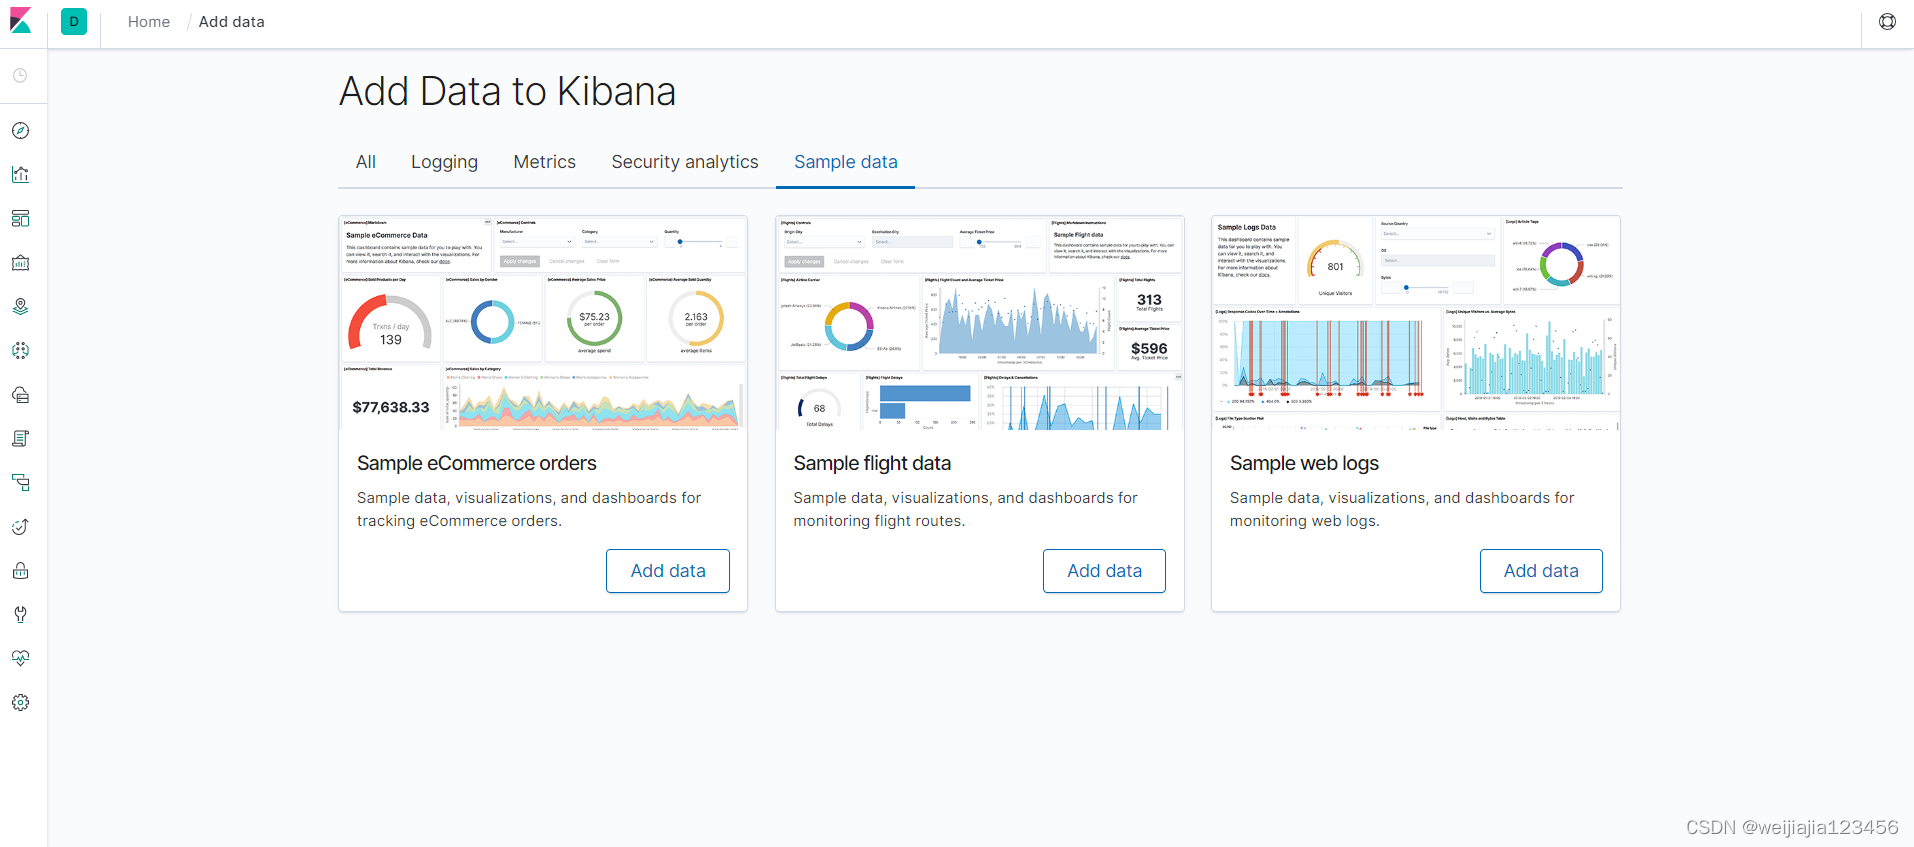This screenshot has height=847, width=1914.
Task: Switch to the Security analytics tab
Action: [x=685, y=162]
